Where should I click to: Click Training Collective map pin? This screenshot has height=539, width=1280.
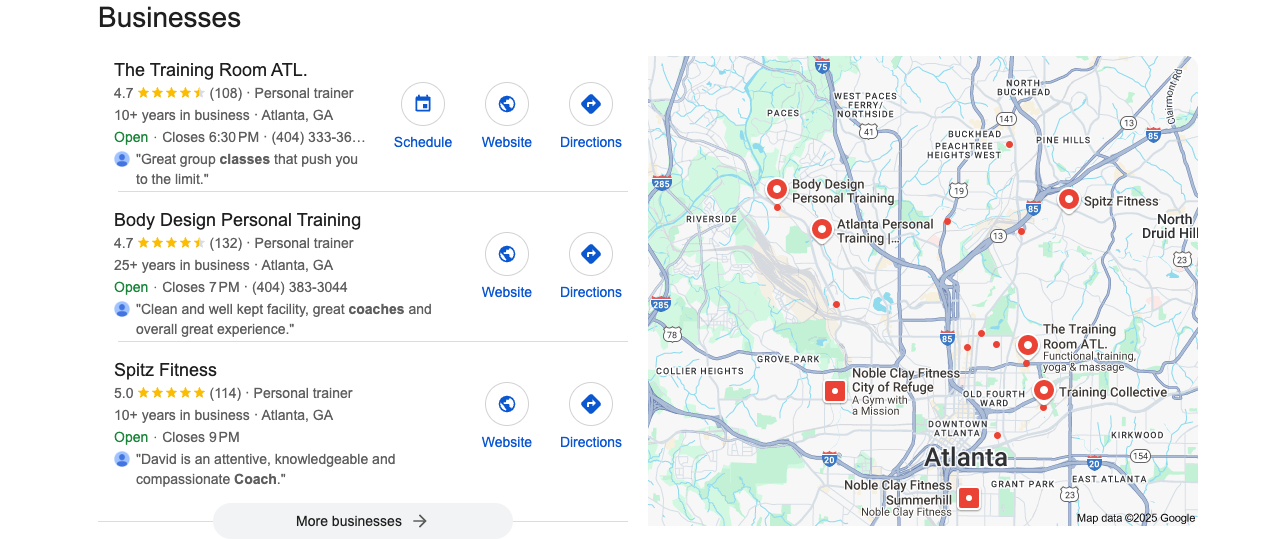(x=1043, y=391)
